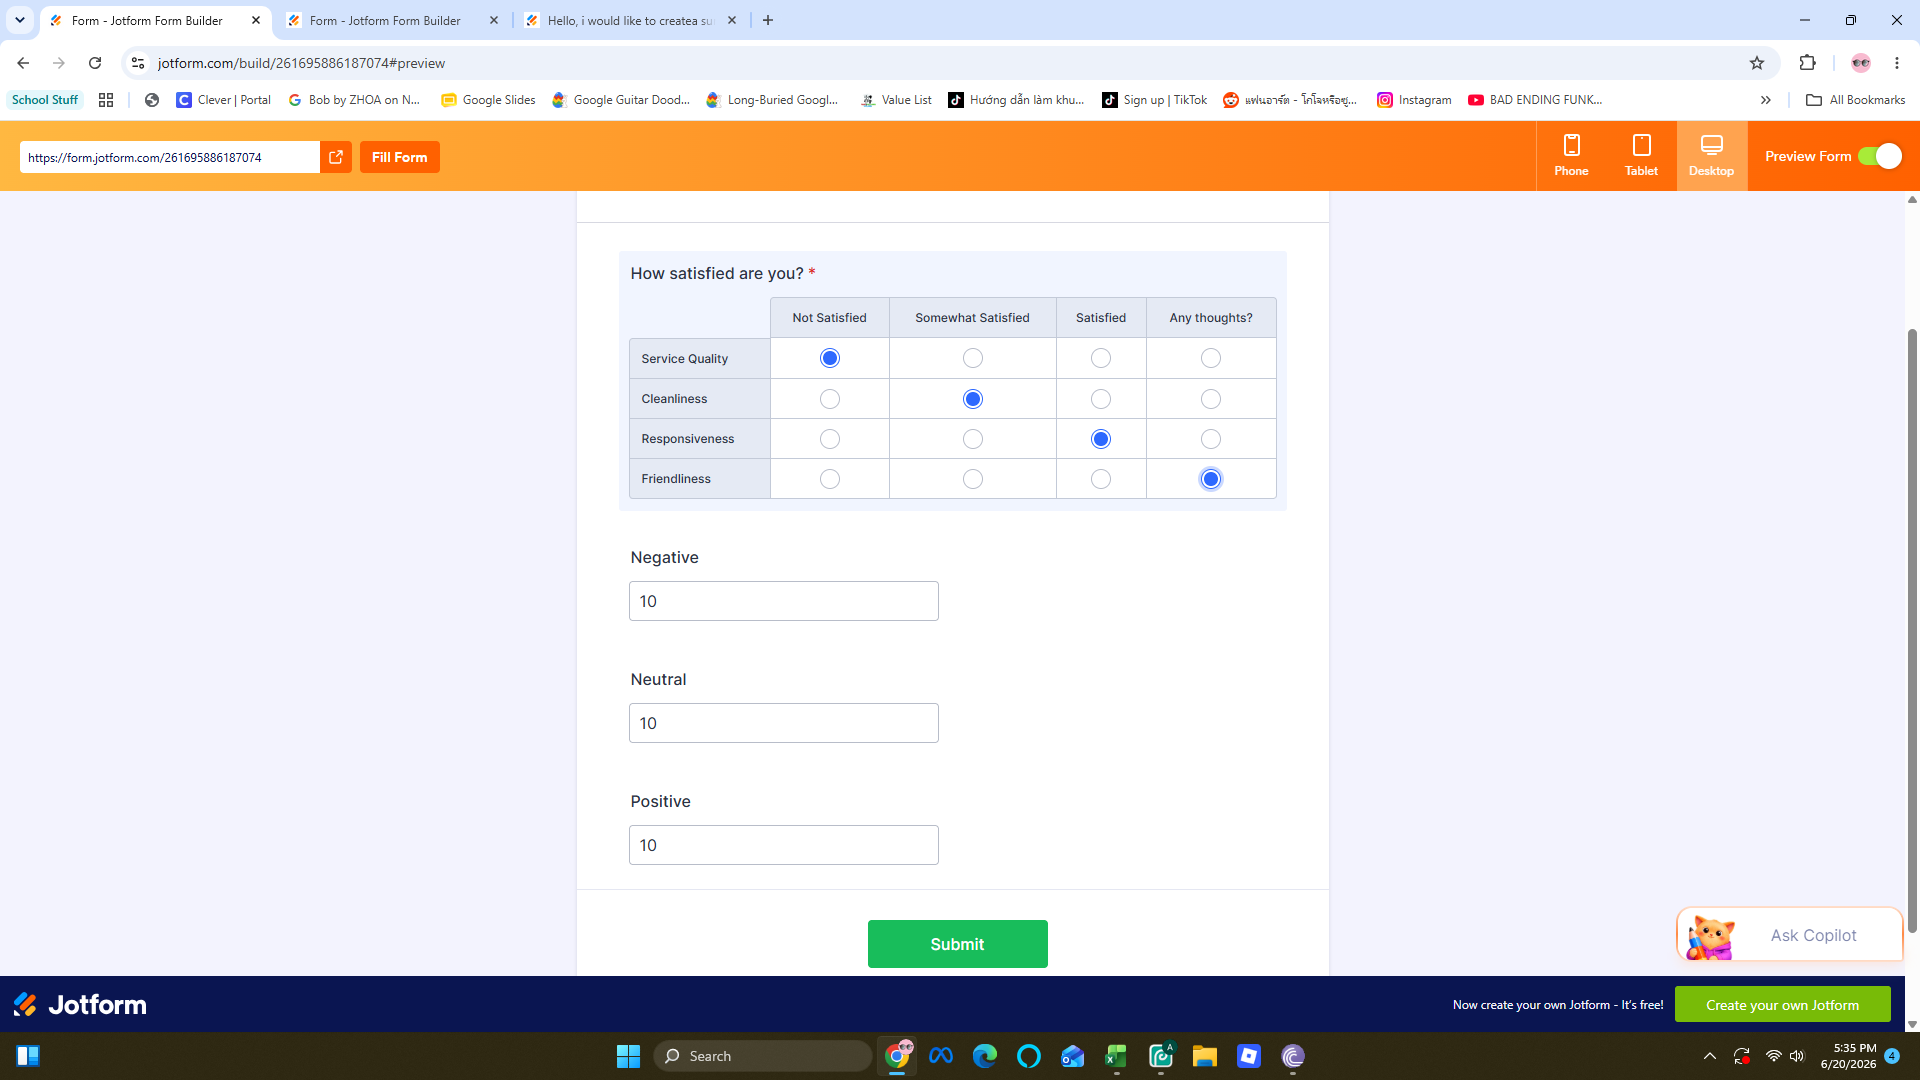Select Satisfied for Responsiveness
The height and width of the screenshot is (1080, 1920).
(x=1100, y=439)
